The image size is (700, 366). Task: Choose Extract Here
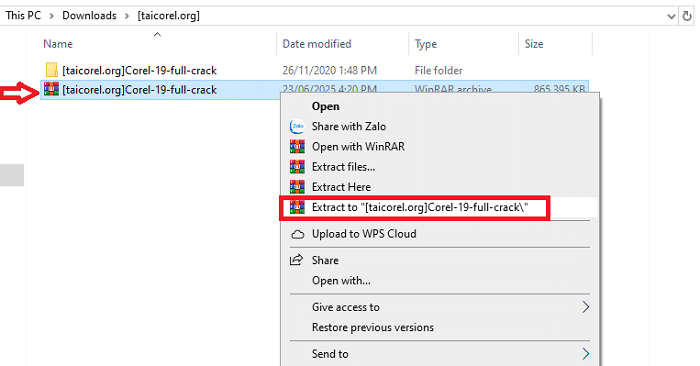pos(341,187)
